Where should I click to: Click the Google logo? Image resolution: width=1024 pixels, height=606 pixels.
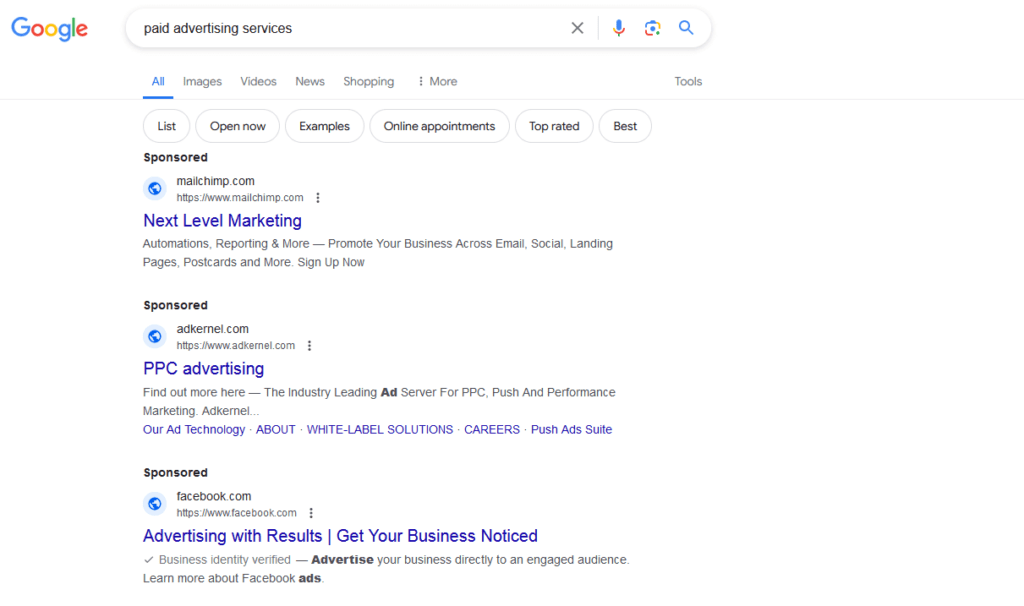(x=50, y=29)
